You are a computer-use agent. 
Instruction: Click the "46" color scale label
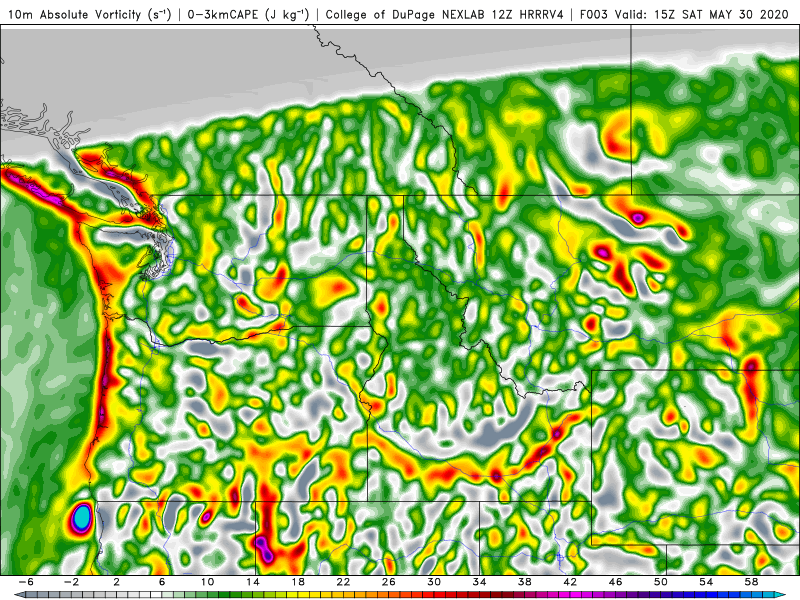(x=615, y=582)
